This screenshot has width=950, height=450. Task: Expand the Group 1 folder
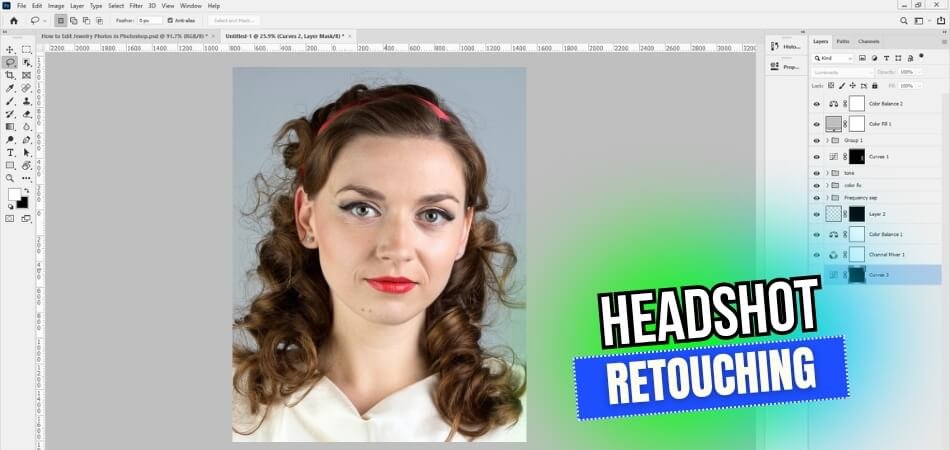click(x=827, y=140)
